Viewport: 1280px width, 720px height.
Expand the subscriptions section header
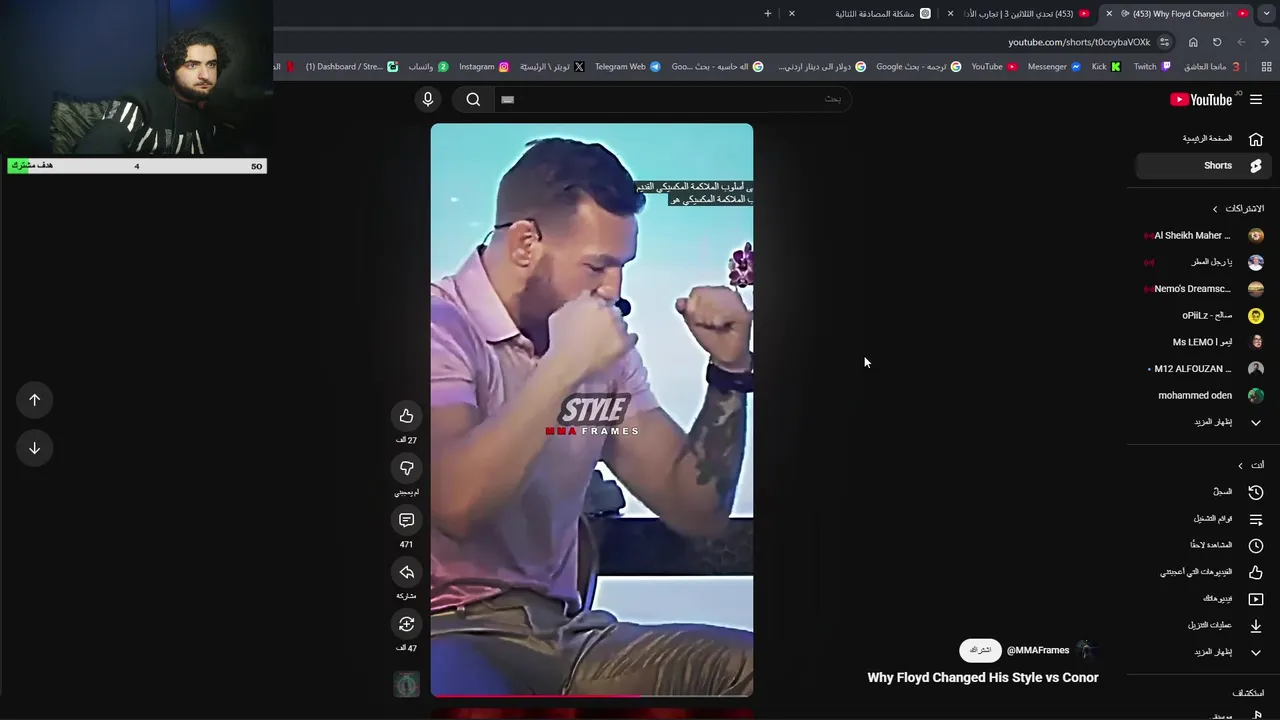click(x=1238, y=209)
